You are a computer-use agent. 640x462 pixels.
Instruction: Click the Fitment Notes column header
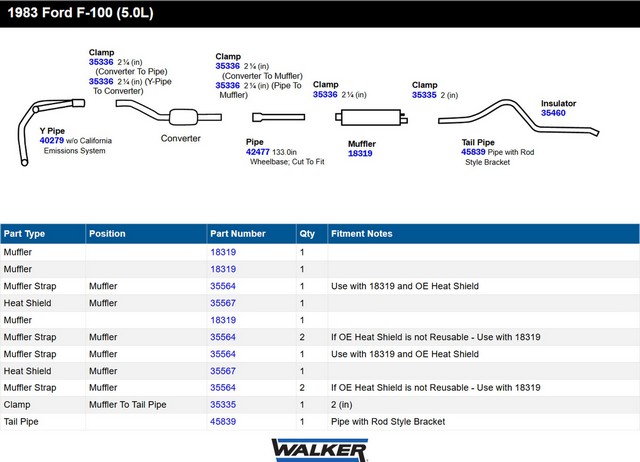coord(484,234)
